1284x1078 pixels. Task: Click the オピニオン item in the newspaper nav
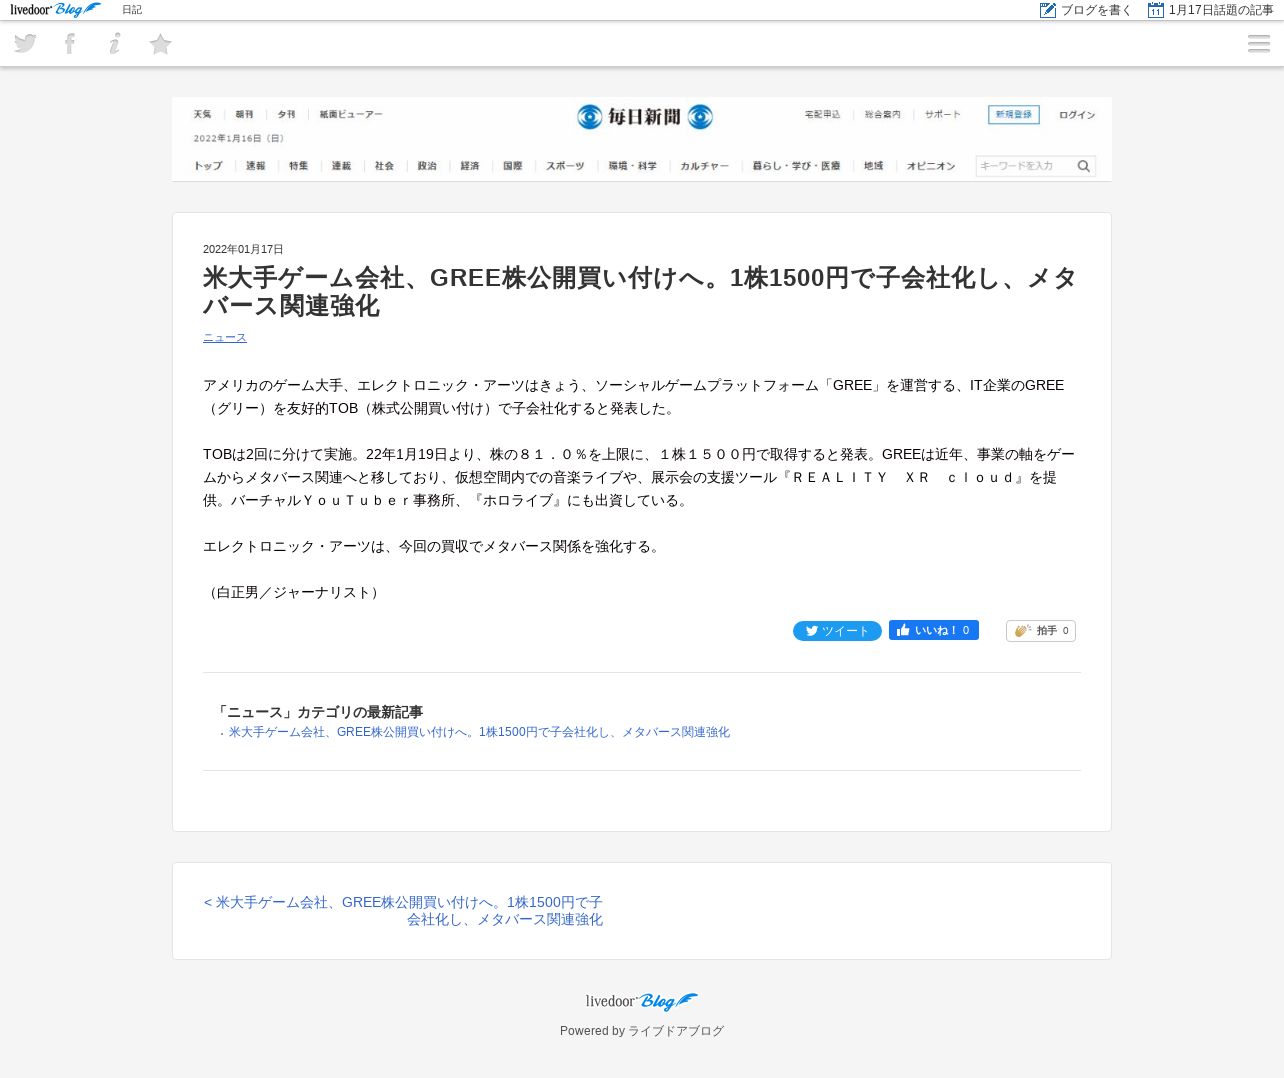click(x=931, y=166)
